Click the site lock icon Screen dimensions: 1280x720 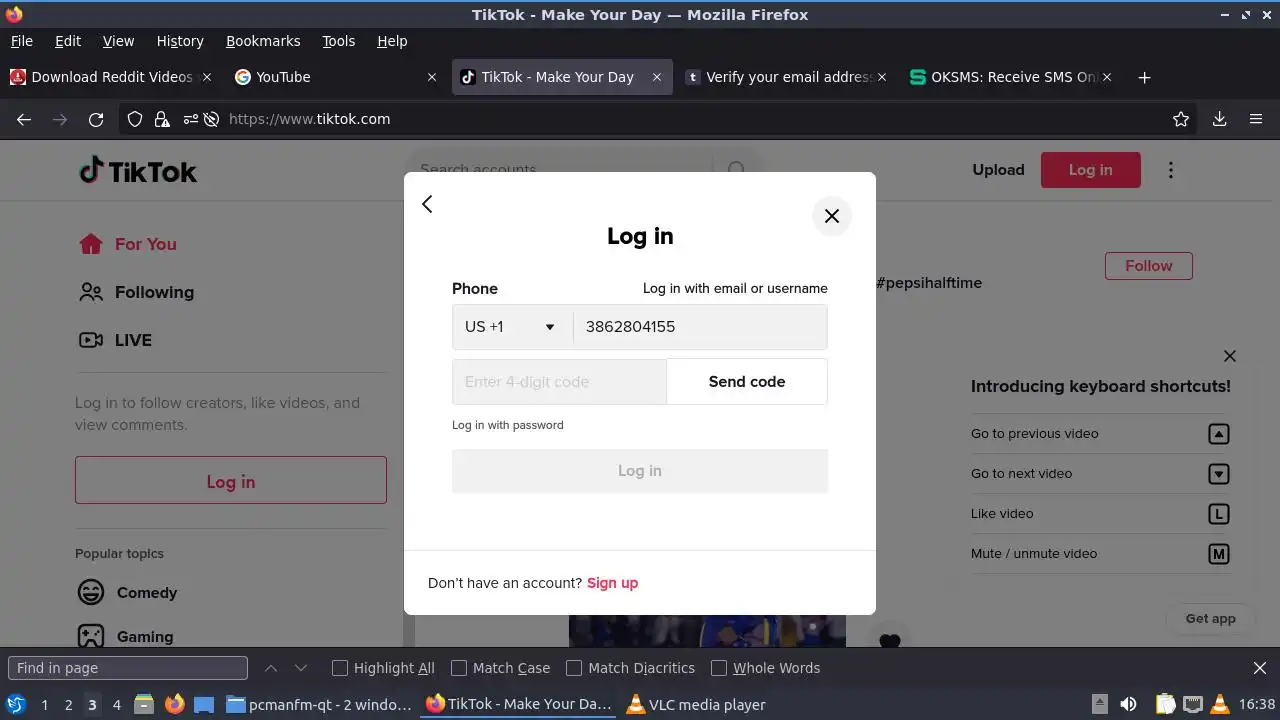(x=162, y=119)
